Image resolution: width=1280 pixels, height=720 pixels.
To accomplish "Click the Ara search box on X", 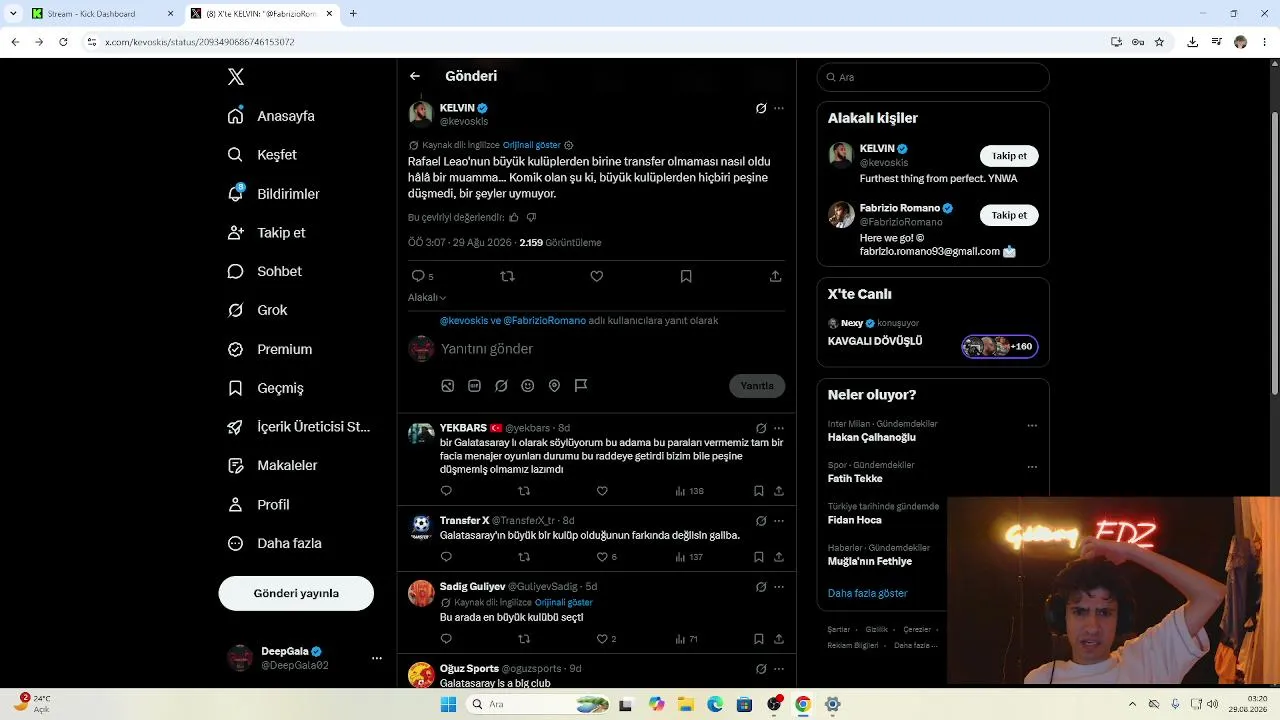I will point(933,77).
